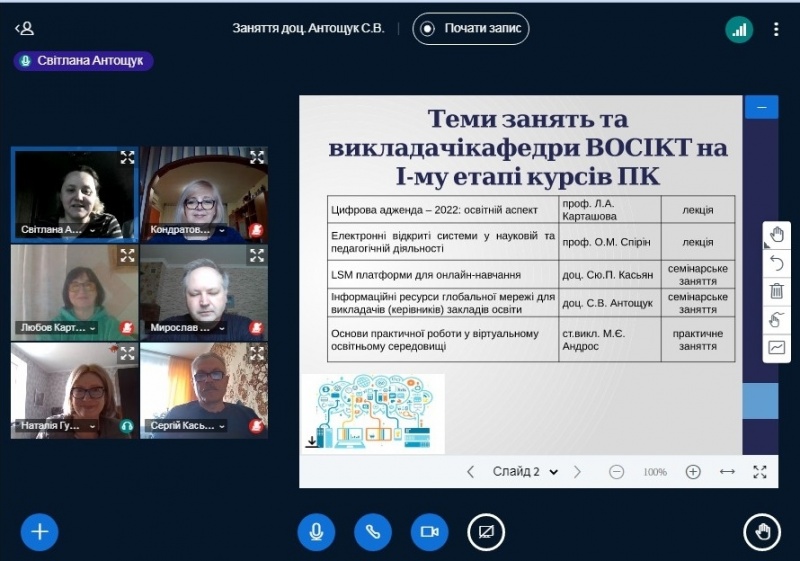The width and height of the screenshot is (800, 561).
Task: Open the connection status indicator
Action: (x=739, y=29)
